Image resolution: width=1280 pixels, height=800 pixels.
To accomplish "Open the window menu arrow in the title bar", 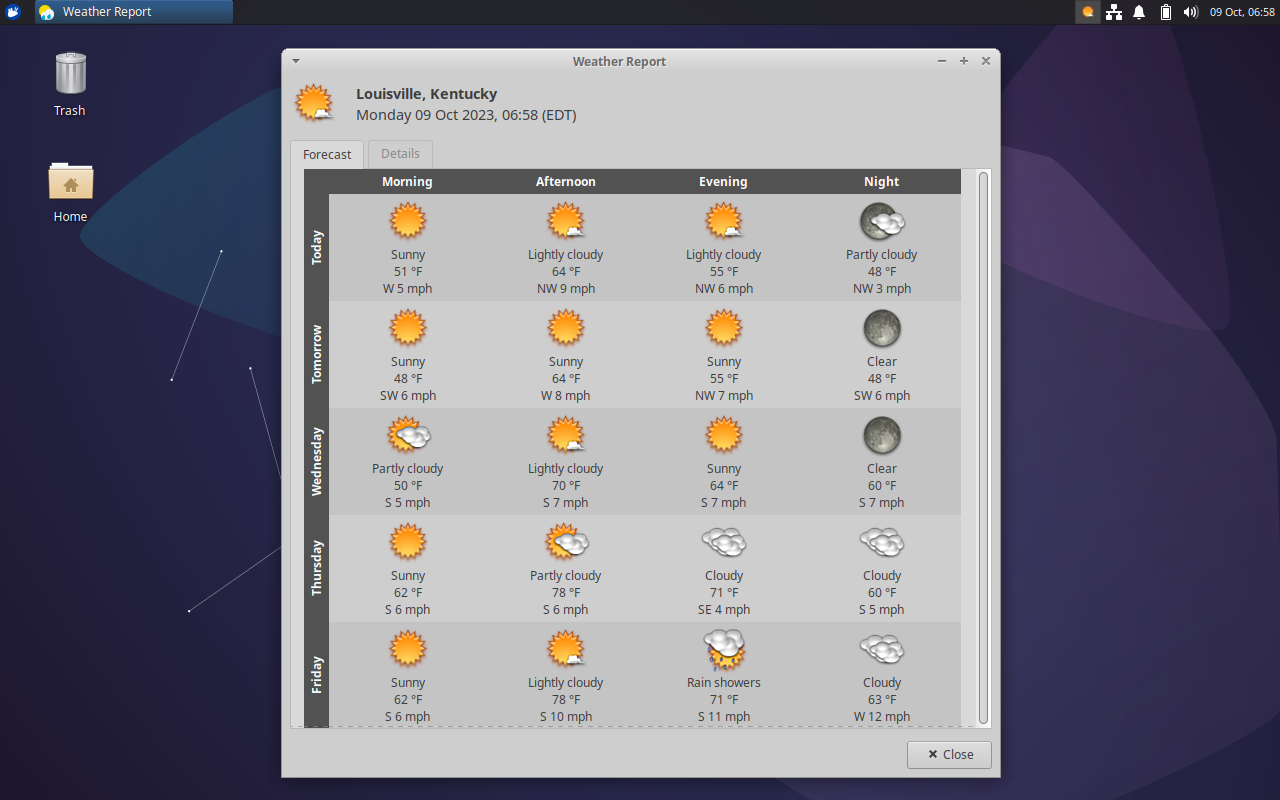I will (296, 61).
